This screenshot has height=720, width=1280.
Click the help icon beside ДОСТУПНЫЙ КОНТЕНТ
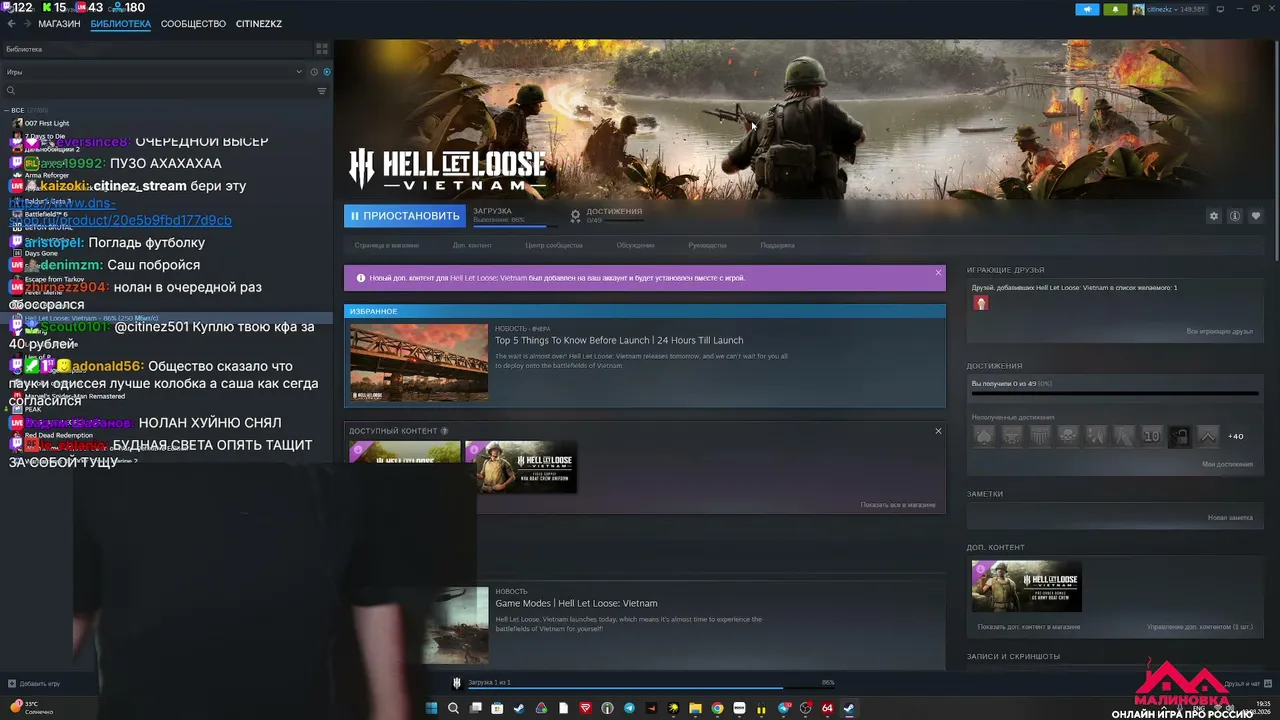444,431
